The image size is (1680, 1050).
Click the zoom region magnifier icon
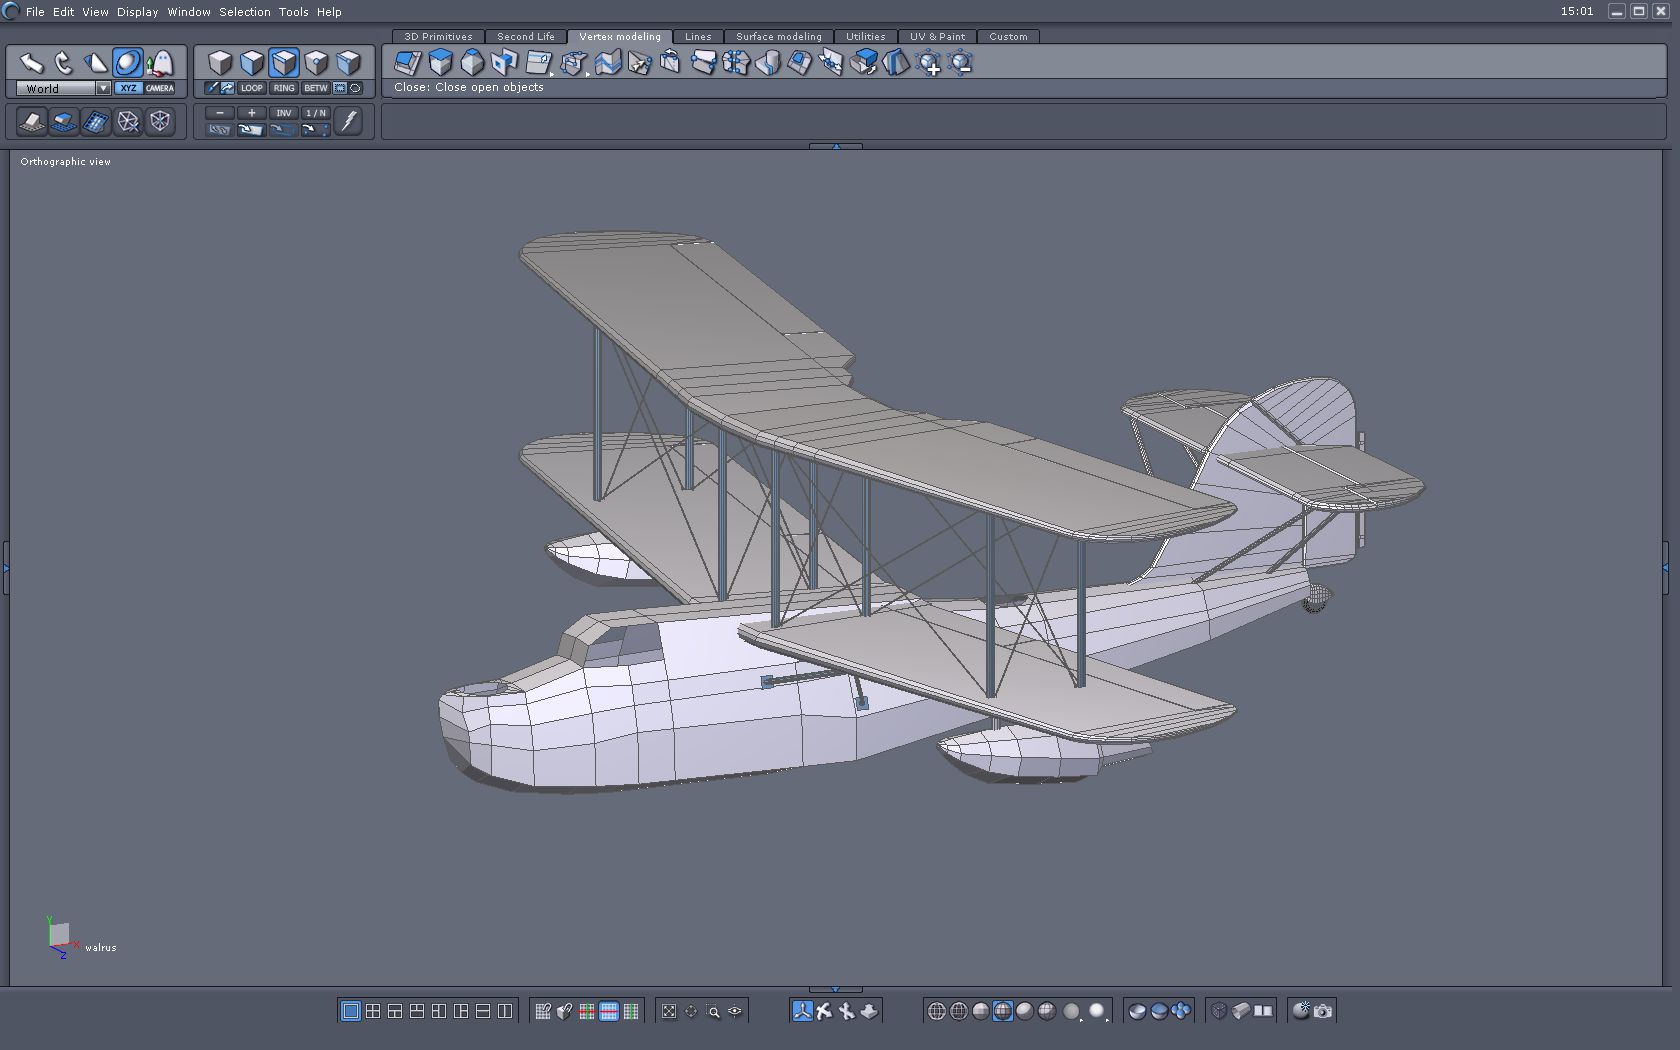coord(713,1011)
